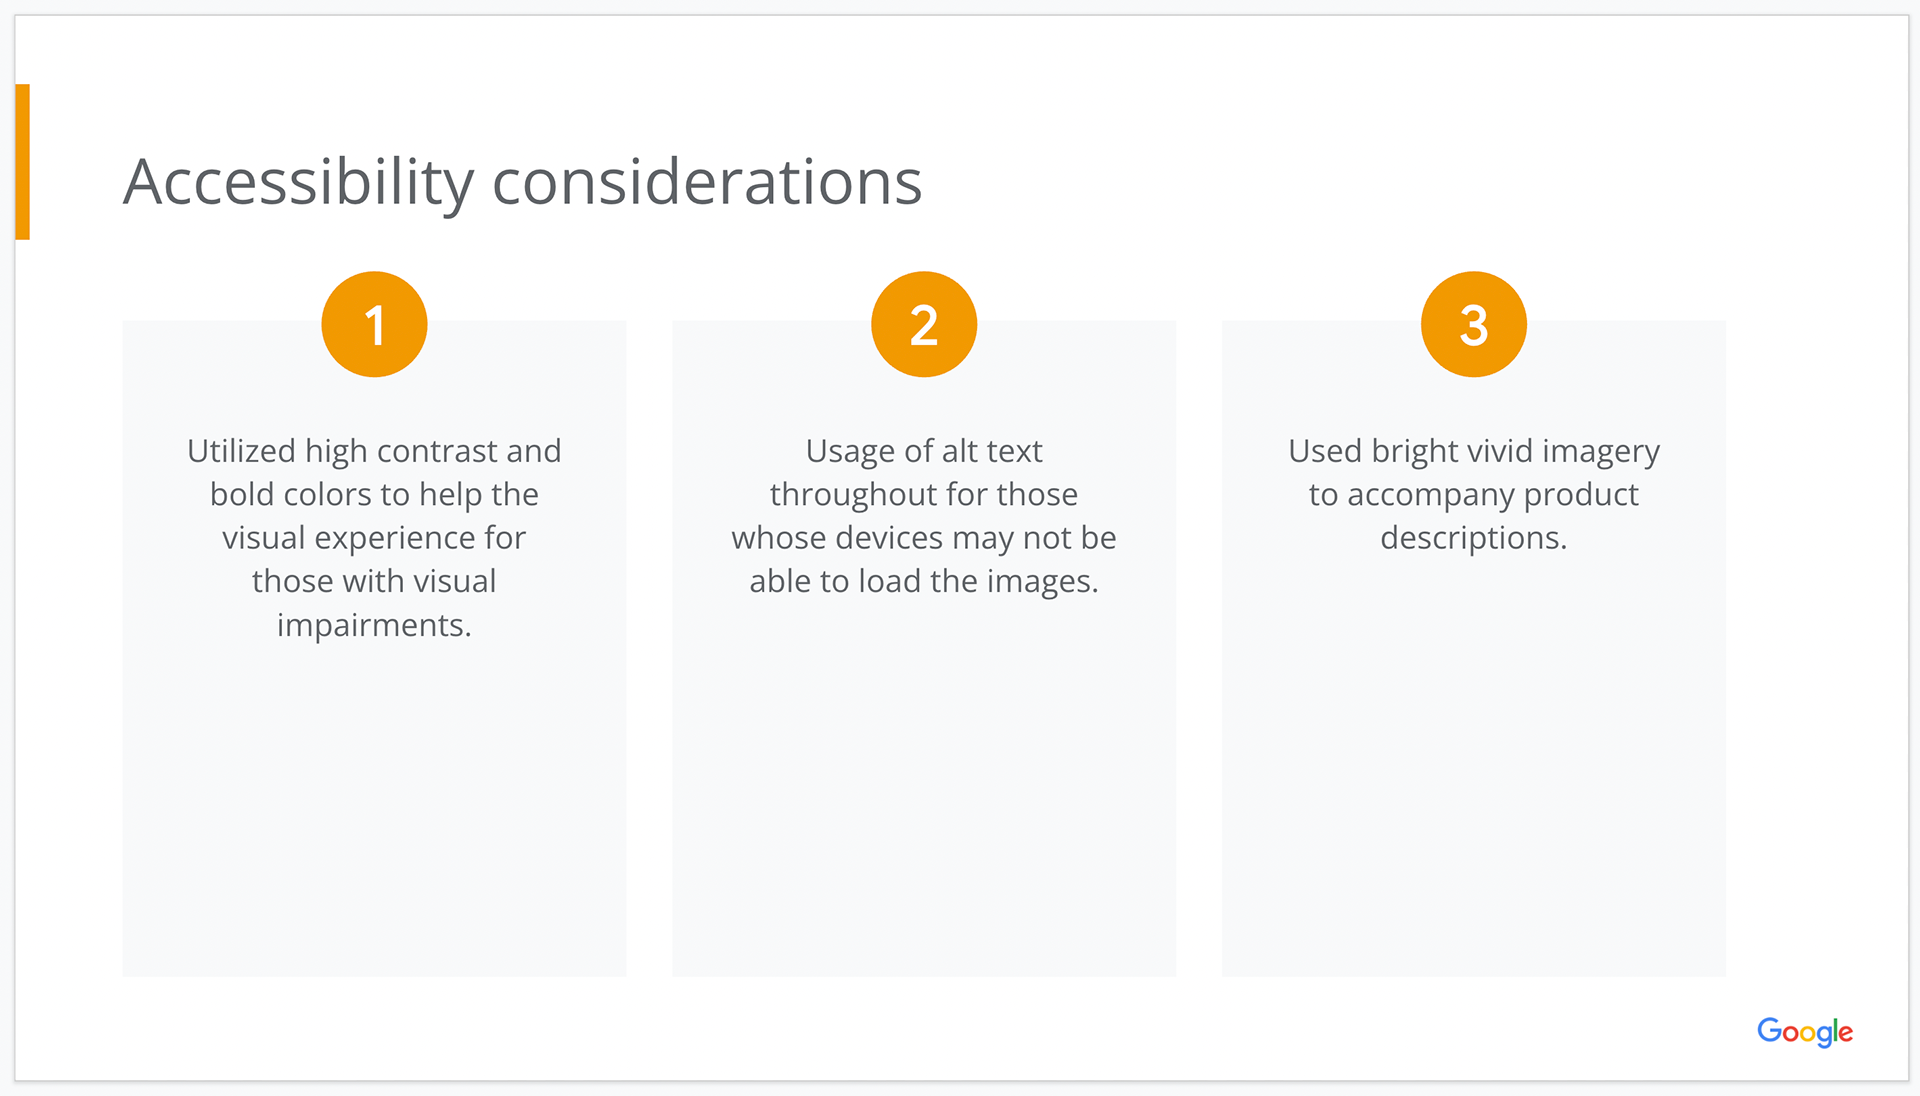Screen dimensions: 1920x1096
Task: Select the first gray card panel
Action: tap(374, 648)
